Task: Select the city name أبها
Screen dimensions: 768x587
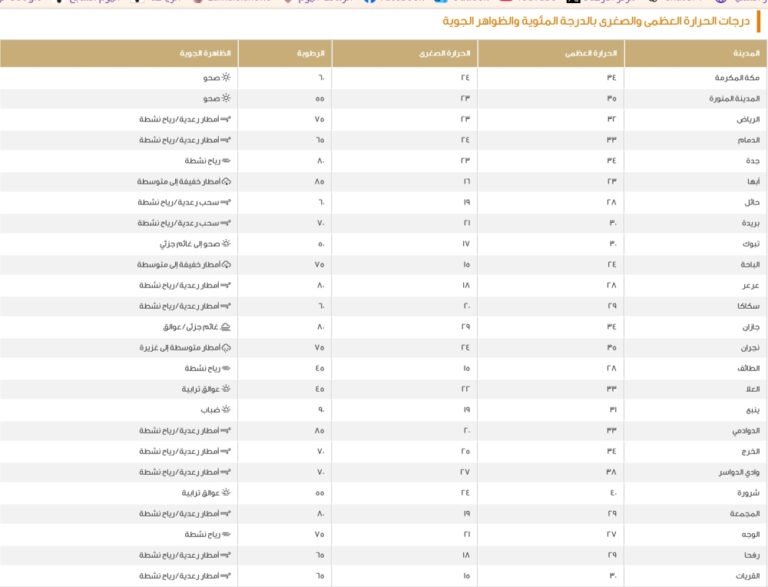Action: click(753, 181)
